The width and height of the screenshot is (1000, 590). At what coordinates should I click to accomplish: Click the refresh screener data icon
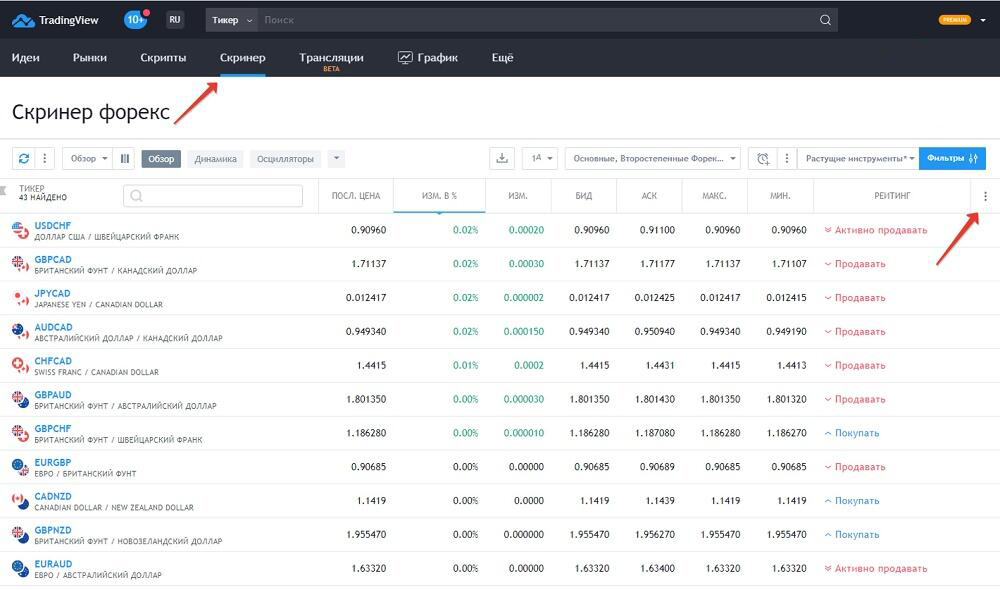click(x=24, y=159)
